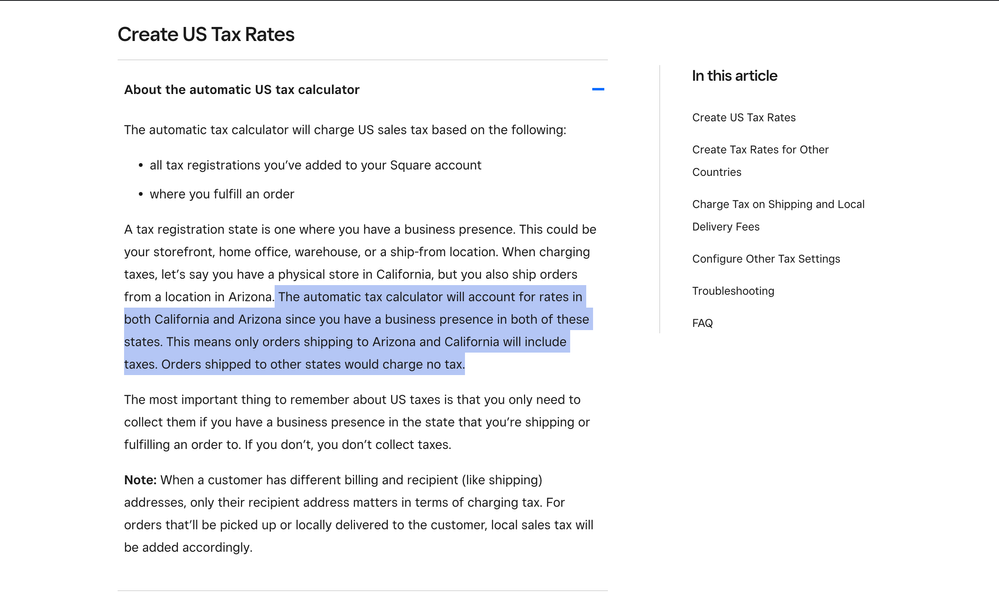The width and height of the screenshot is (999, 612).
Task: Click the sentence 'The automatic tax calculator will charge'
Action: click(345, 130)
